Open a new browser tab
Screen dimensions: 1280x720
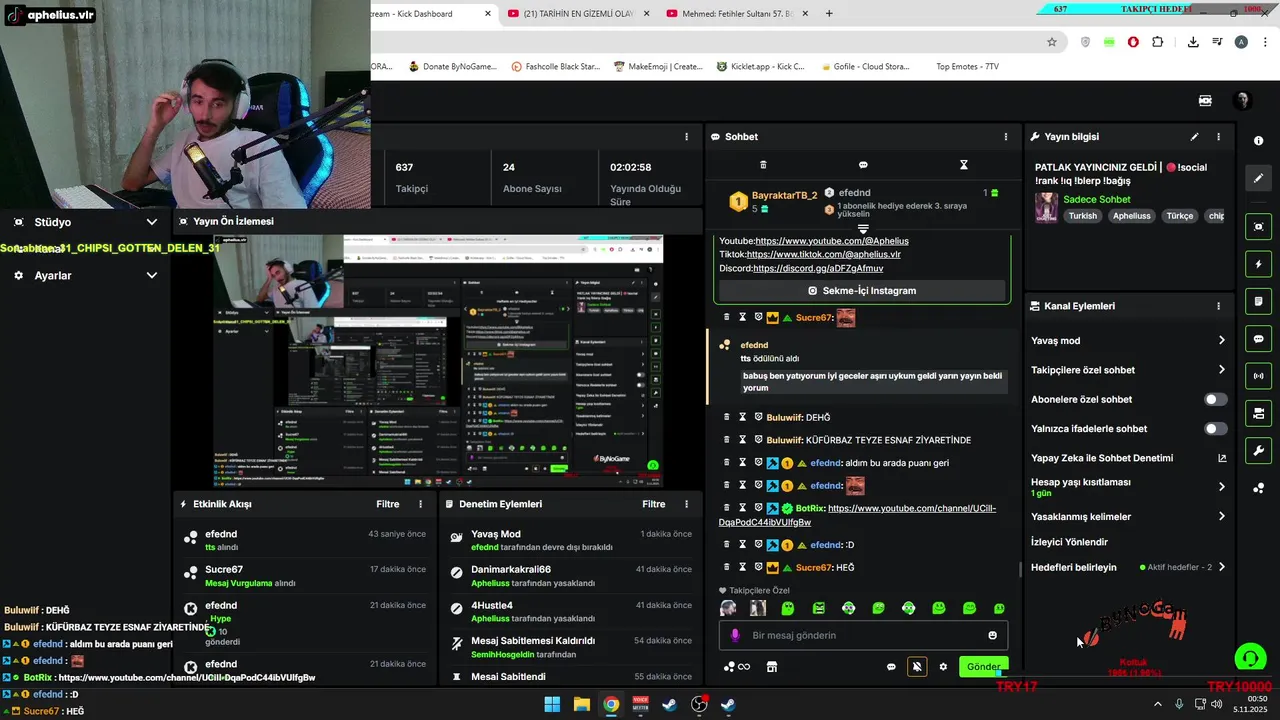point(829,14)
